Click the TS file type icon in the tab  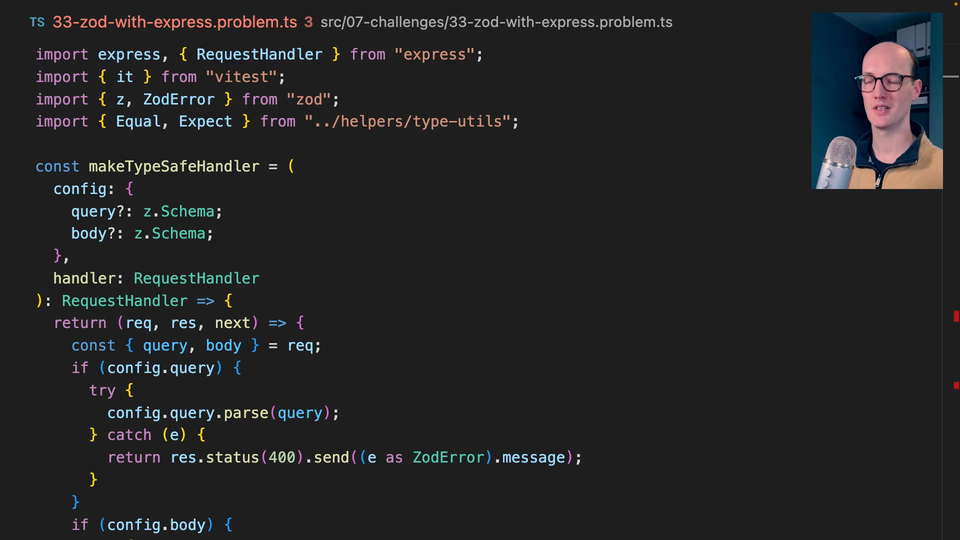[37, 22]
